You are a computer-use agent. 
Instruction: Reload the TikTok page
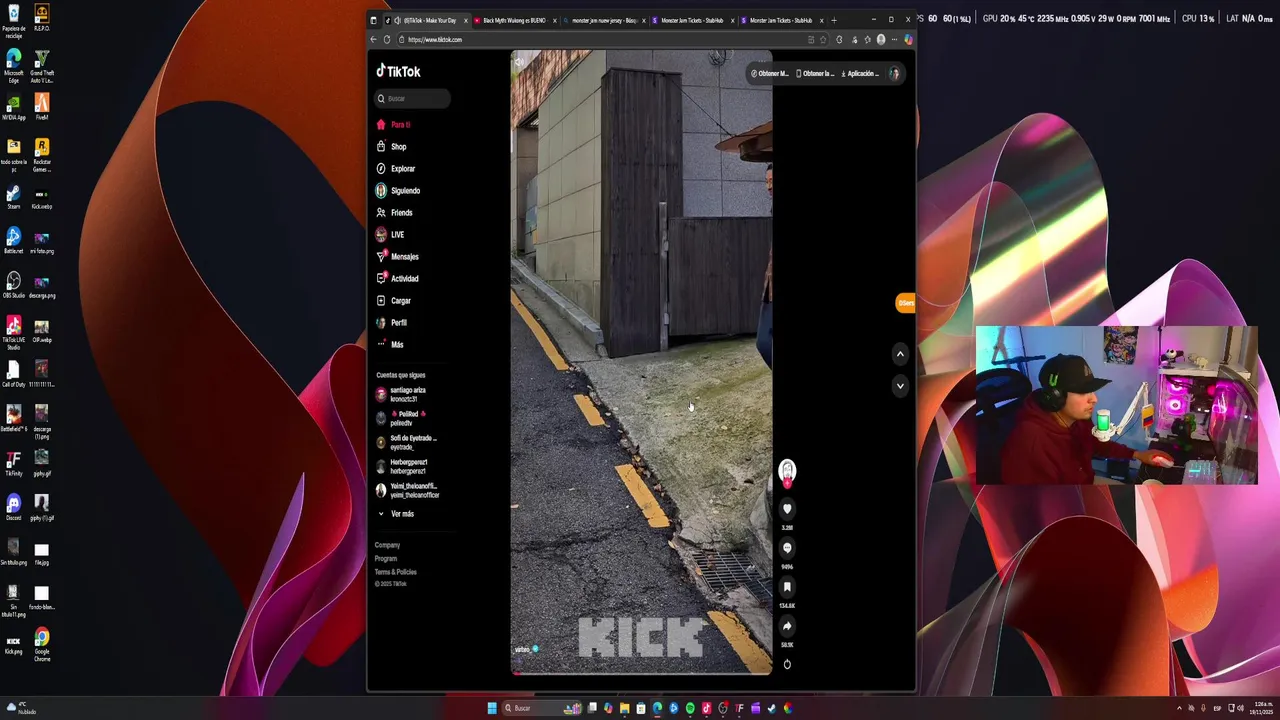[x=387, y=39]
